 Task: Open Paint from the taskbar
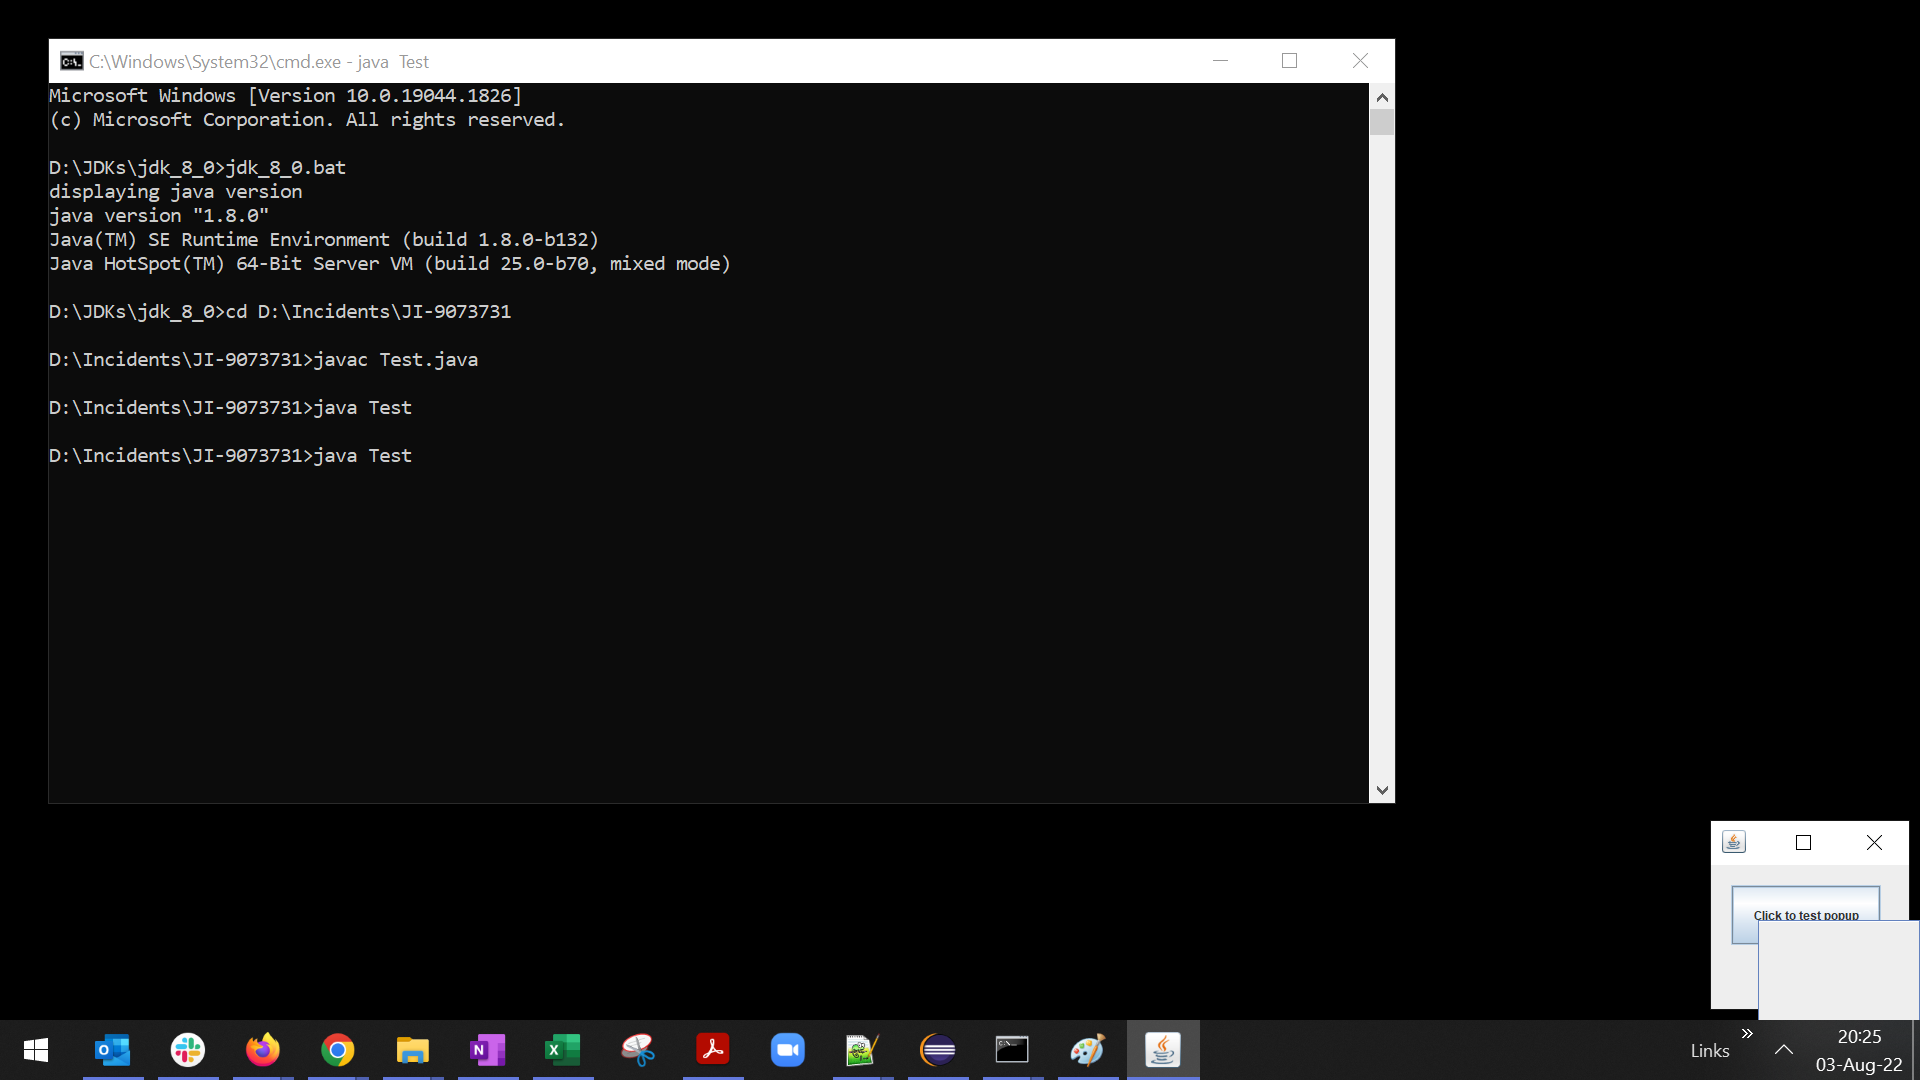pyautogui.click(x=1087, y=1050)
